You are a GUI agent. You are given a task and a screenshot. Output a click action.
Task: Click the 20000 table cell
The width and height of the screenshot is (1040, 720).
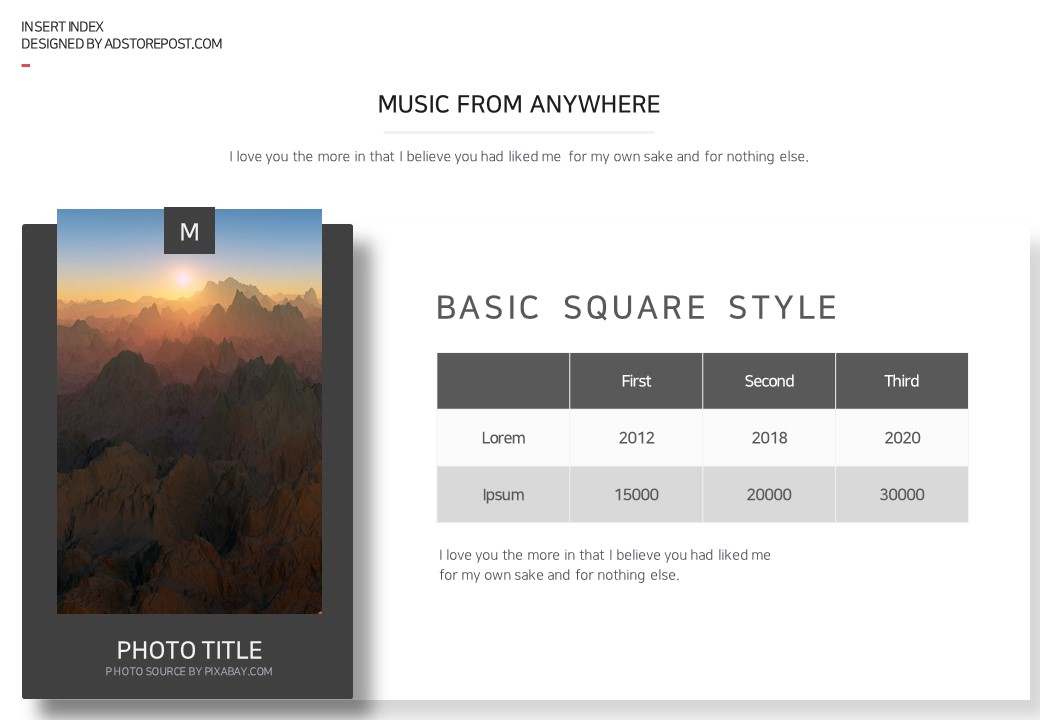coord(769,495)
